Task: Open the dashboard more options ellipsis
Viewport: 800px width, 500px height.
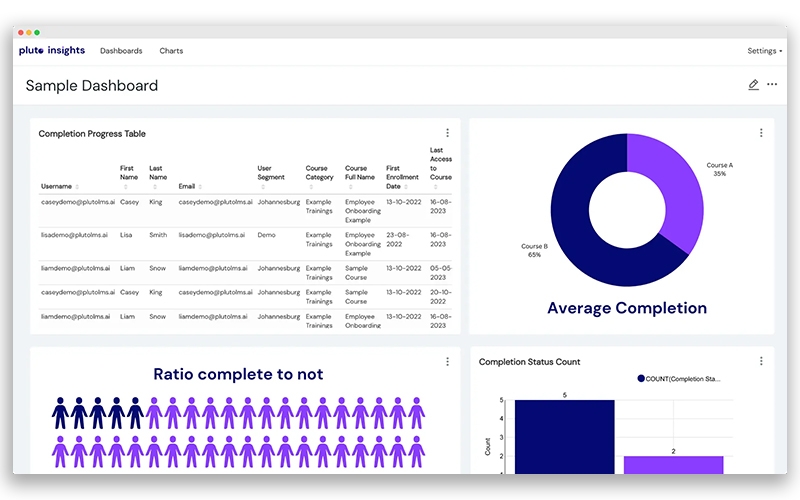Action: pos(772,85)
